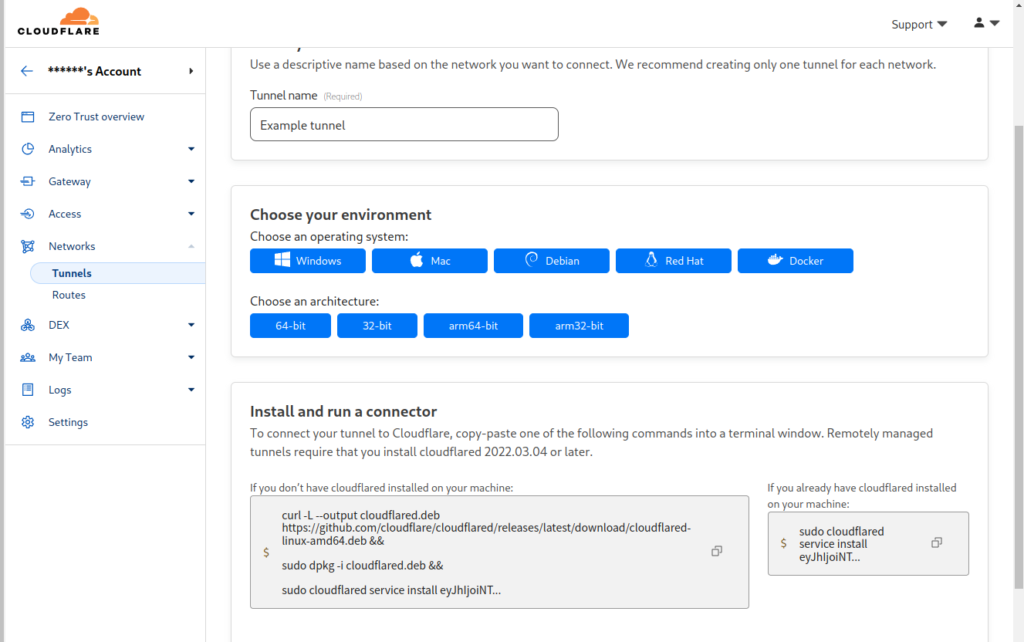
Task: Expand the account switcher arrow
Action: 191,71
